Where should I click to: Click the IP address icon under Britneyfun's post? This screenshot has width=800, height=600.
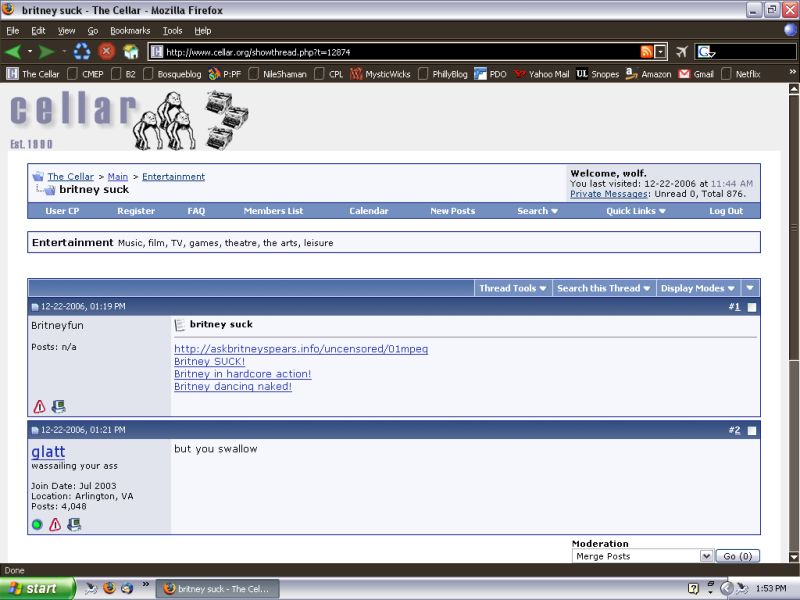pos(59,407)
